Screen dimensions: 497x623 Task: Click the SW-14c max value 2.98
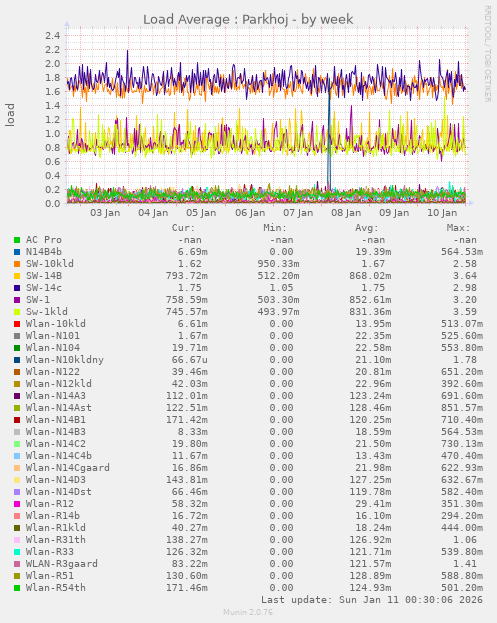click(465, 288)
